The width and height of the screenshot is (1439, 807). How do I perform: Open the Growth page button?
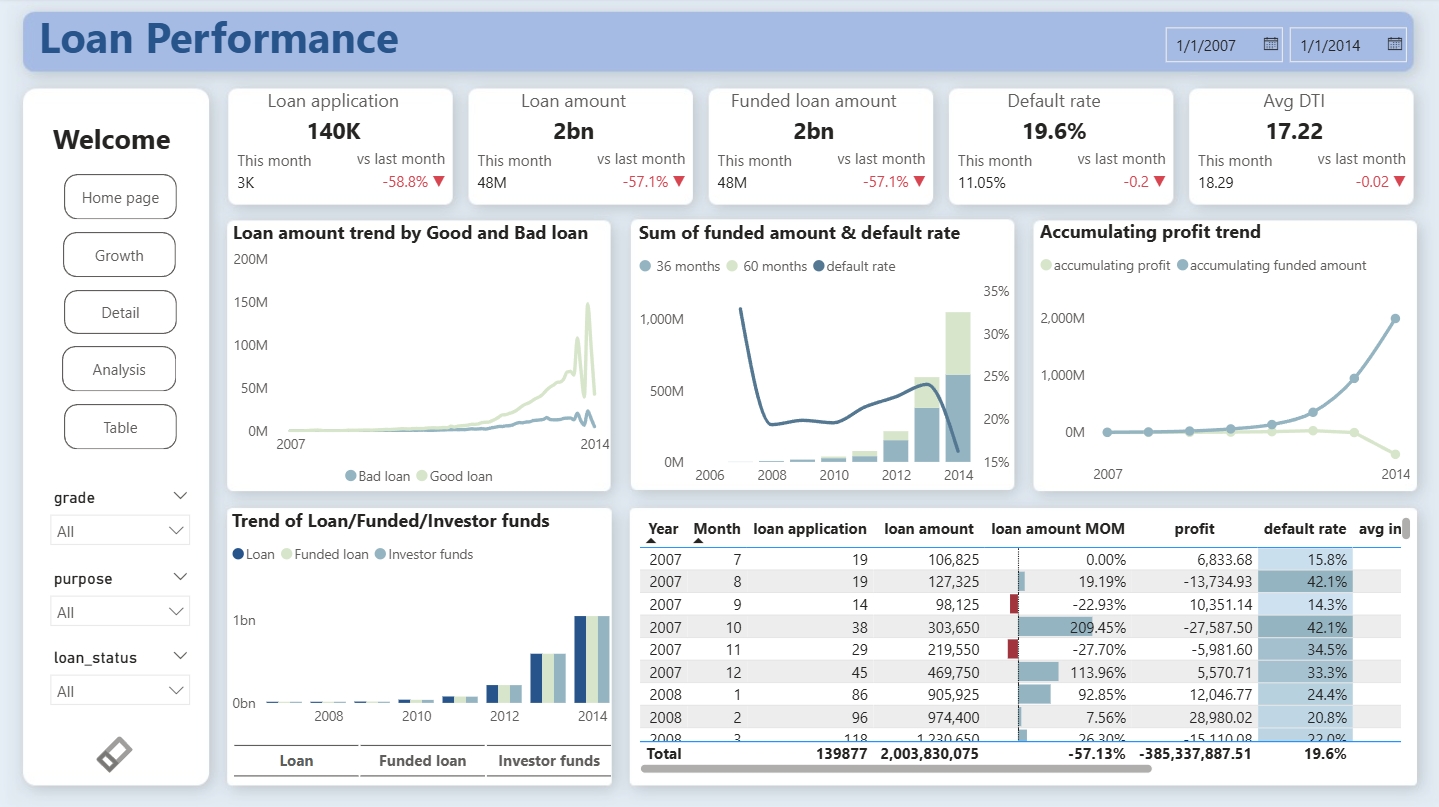[119, 255]
